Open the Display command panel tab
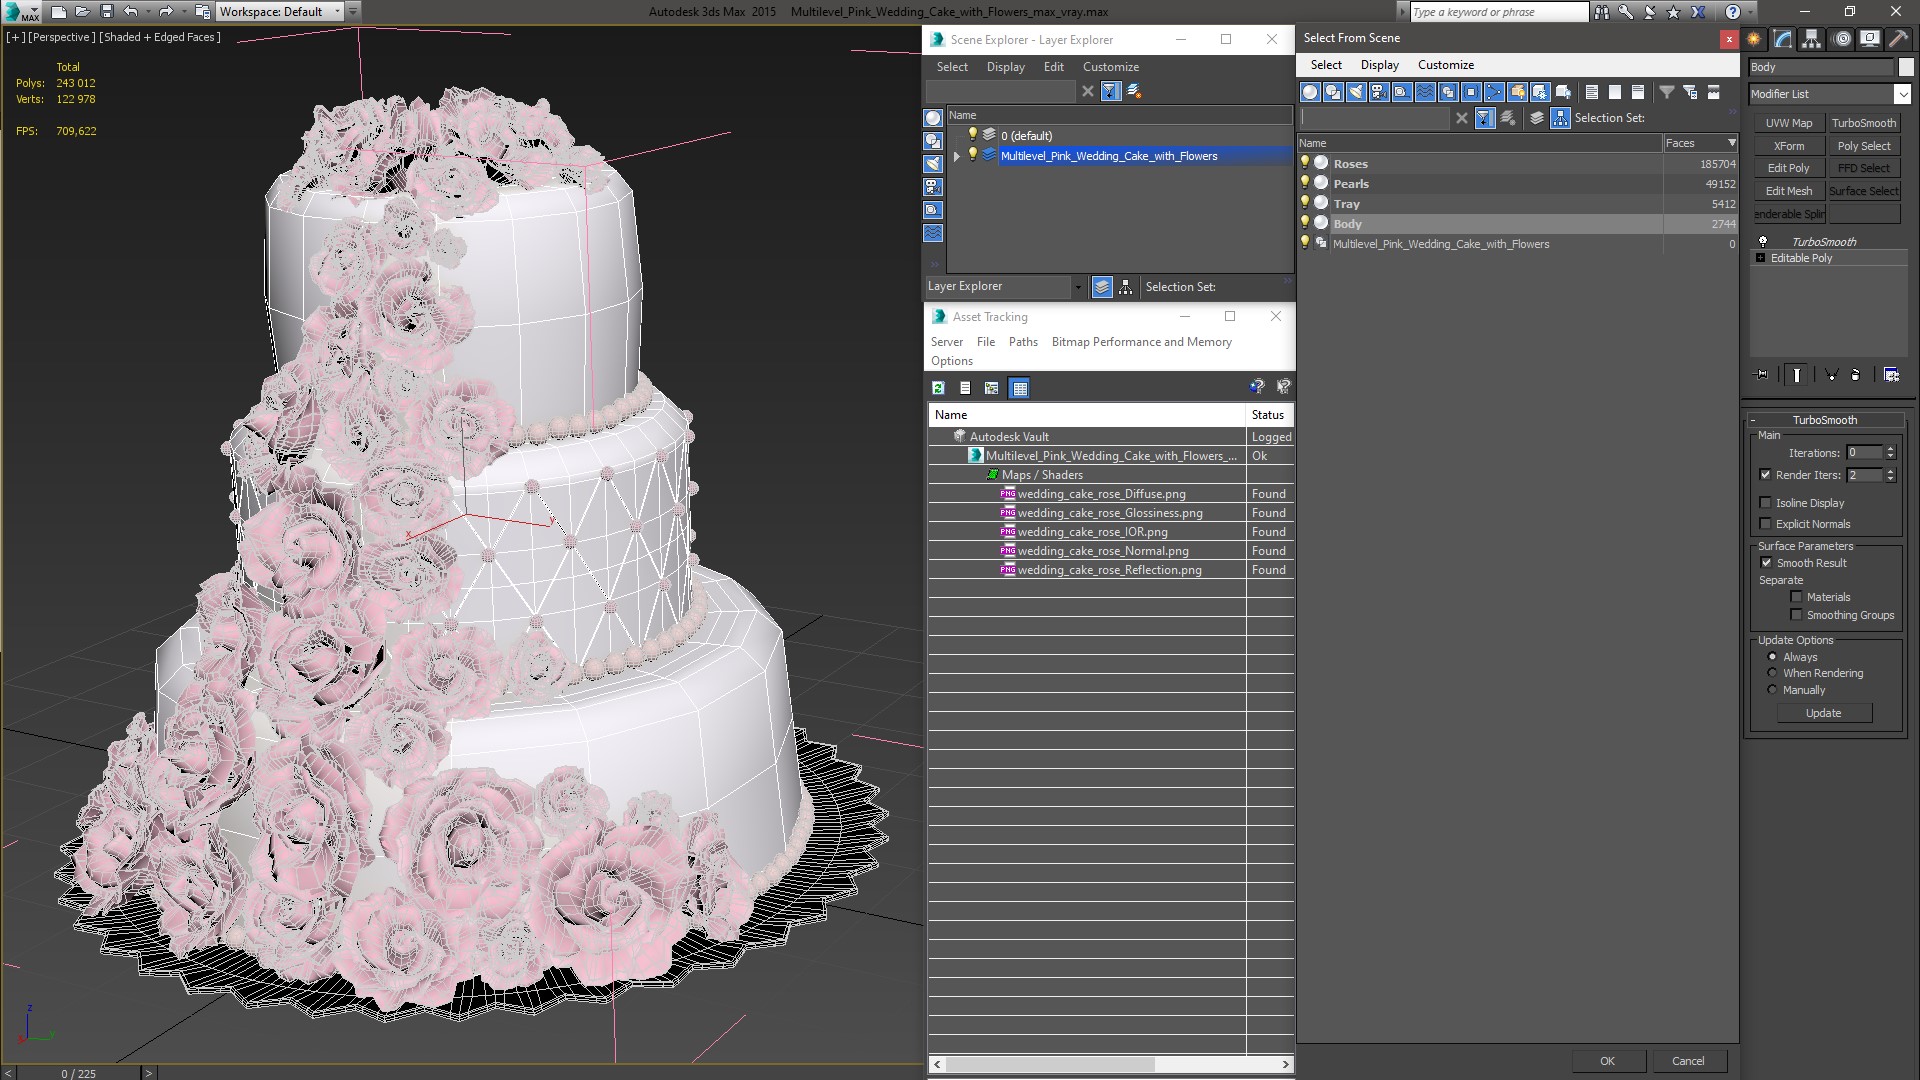 click(1869, 39)
